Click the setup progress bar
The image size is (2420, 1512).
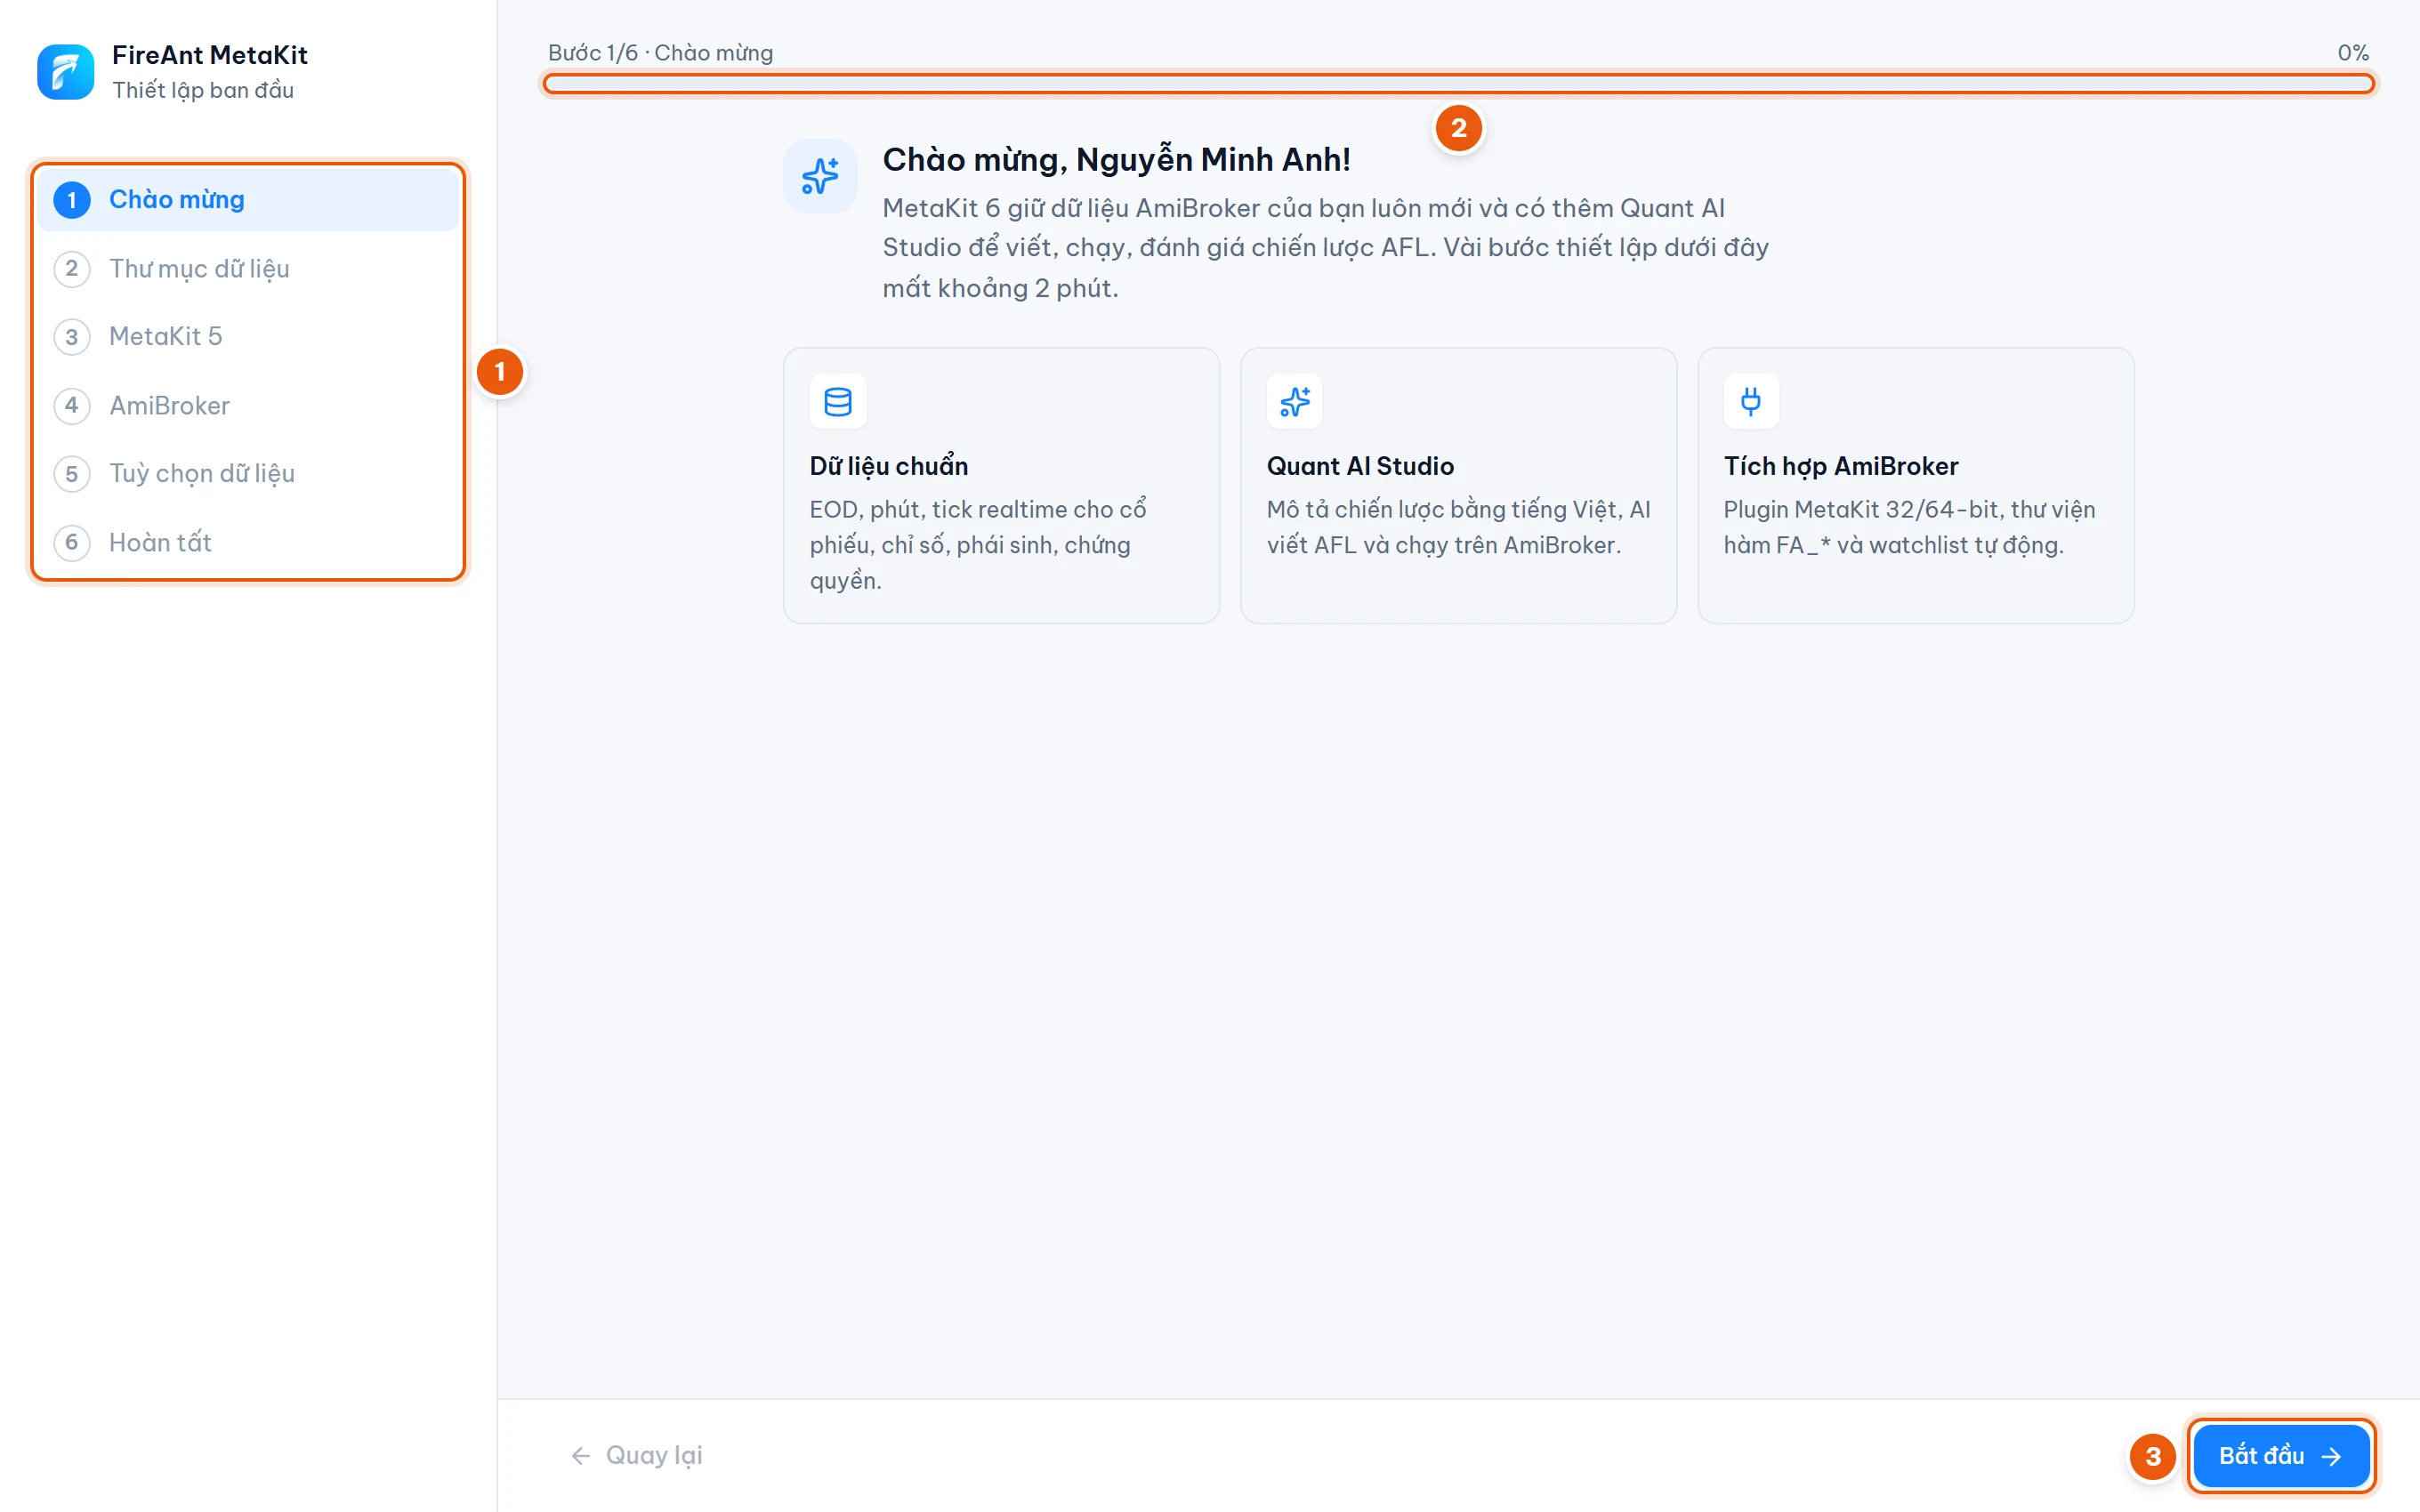(1458, 84)
